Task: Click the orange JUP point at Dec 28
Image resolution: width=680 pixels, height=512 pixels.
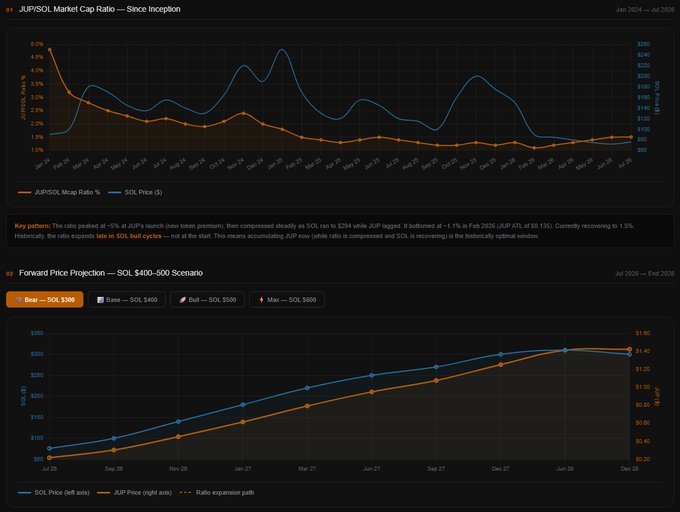Action: (x=630, y=349)
